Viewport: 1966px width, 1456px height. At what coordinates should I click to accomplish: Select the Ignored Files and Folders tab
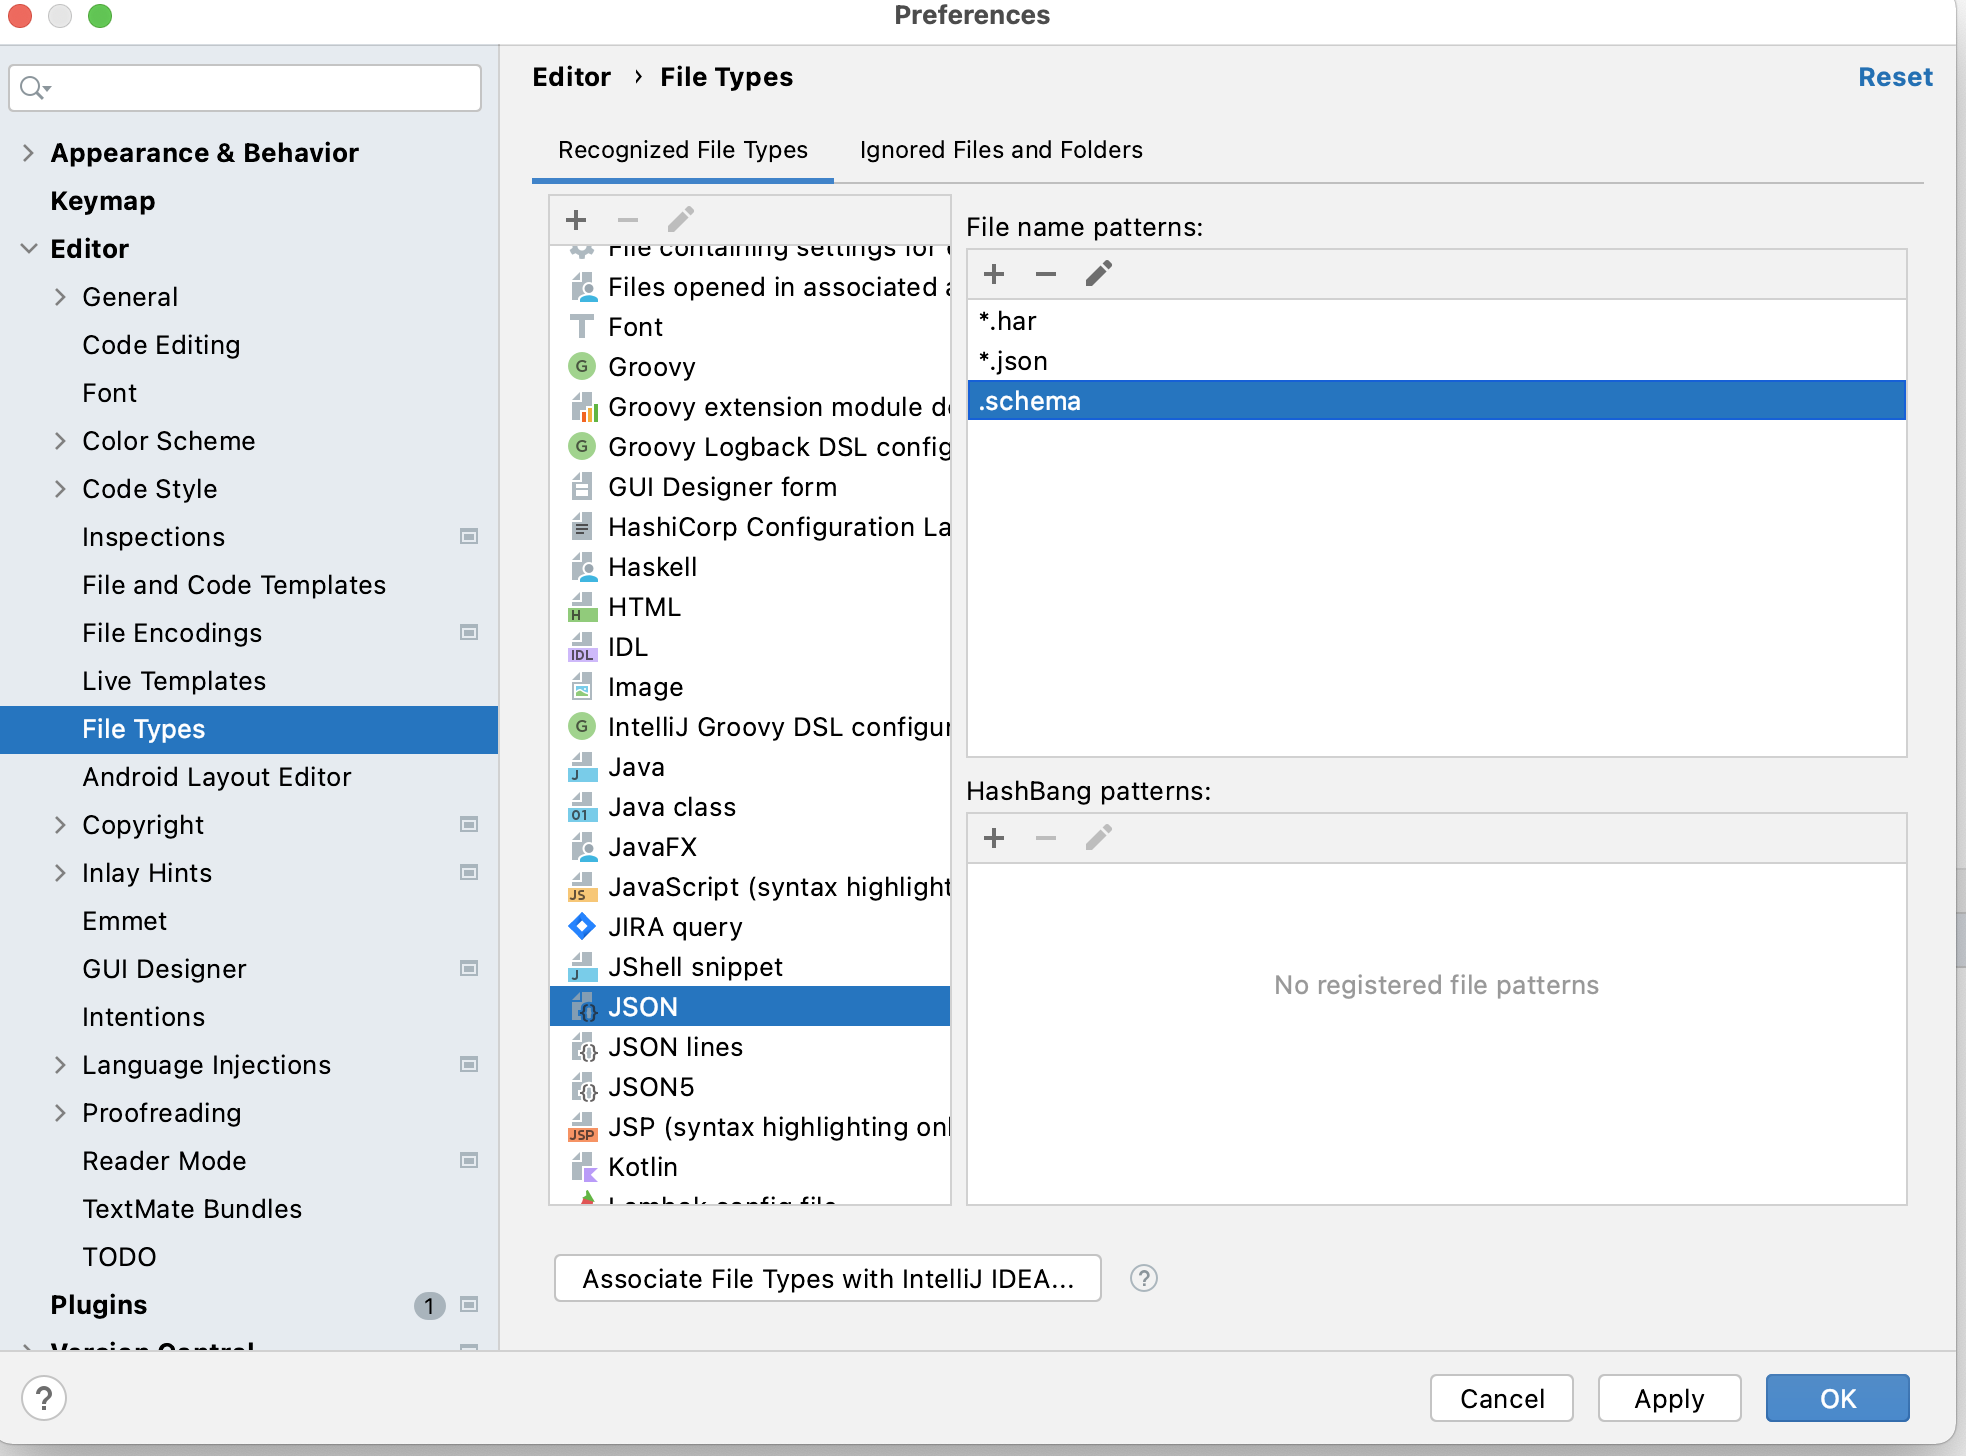point(1001,148)
